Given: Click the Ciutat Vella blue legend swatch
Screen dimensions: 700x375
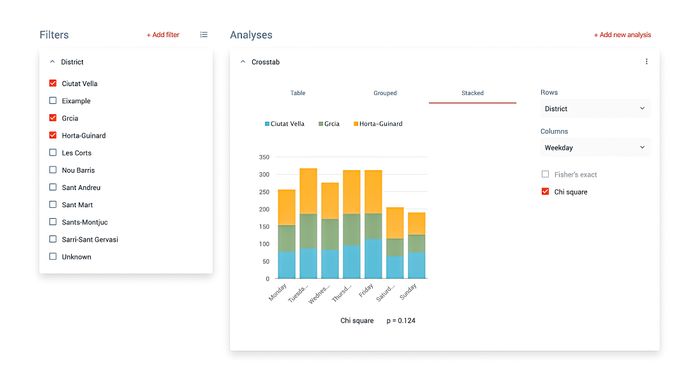Looking at the screenshot, I should point(267,124).
